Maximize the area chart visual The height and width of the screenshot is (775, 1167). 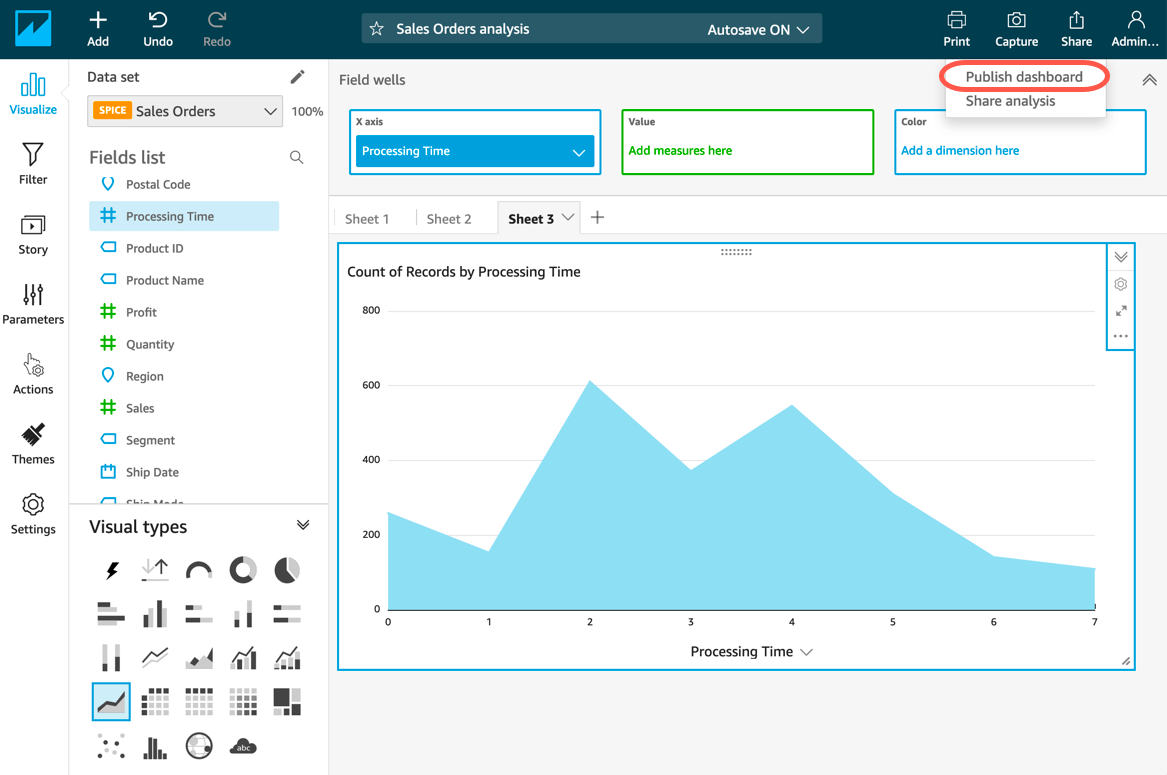[x=1120, y=311]
